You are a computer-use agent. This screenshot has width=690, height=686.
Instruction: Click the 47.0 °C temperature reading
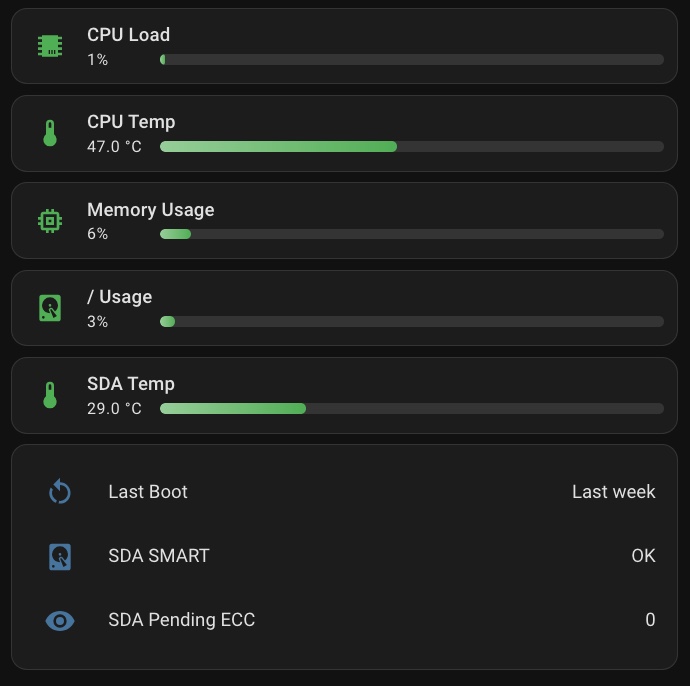coord(114,147)
